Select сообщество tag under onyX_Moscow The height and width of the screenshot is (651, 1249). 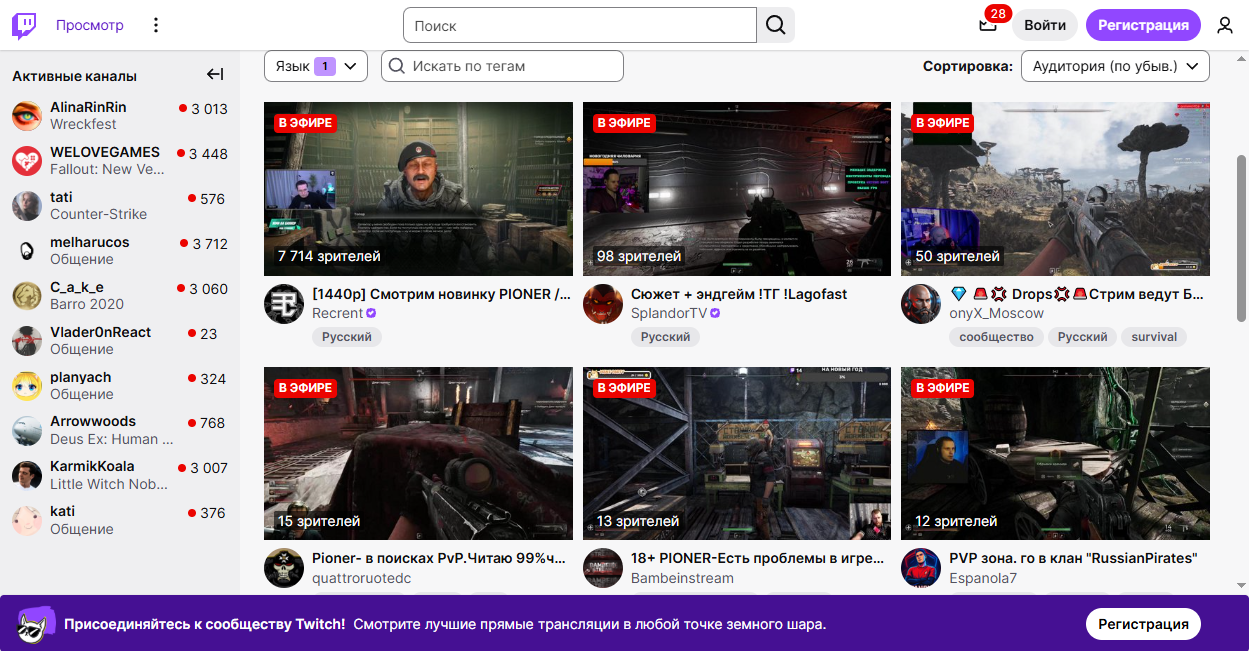coord(996,337)
